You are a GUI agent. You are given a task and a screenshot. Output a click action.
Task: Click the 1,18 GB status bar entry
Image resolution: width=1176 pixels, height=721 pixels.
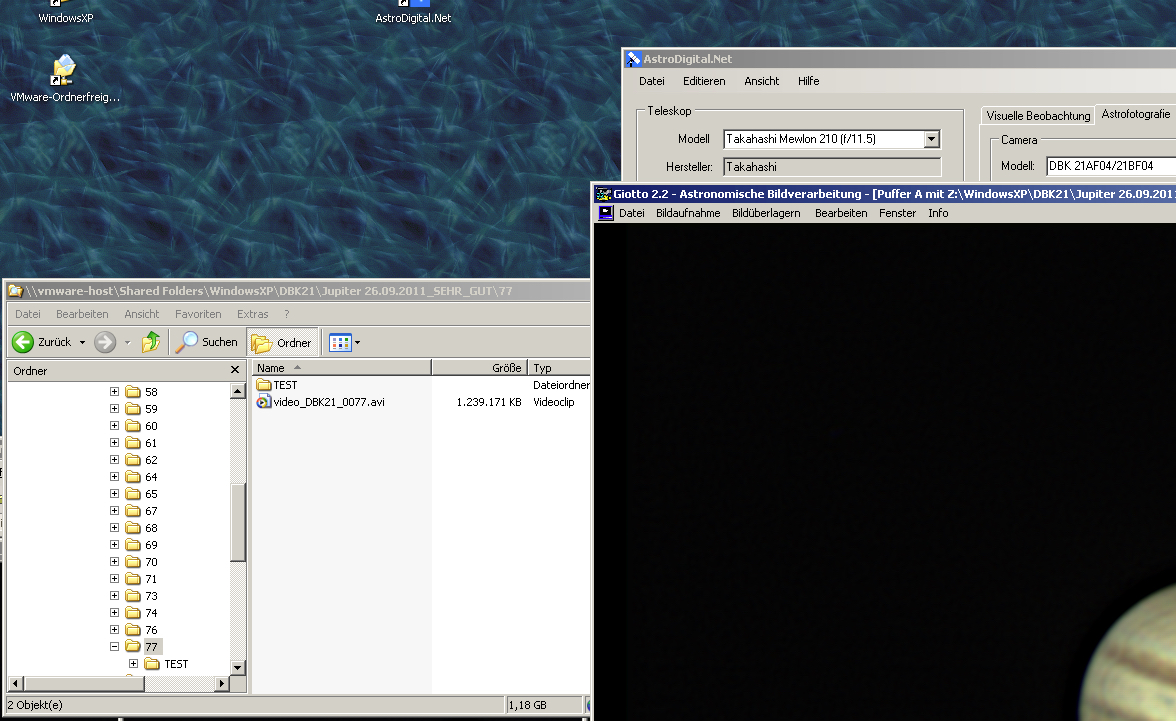[544, 704]
